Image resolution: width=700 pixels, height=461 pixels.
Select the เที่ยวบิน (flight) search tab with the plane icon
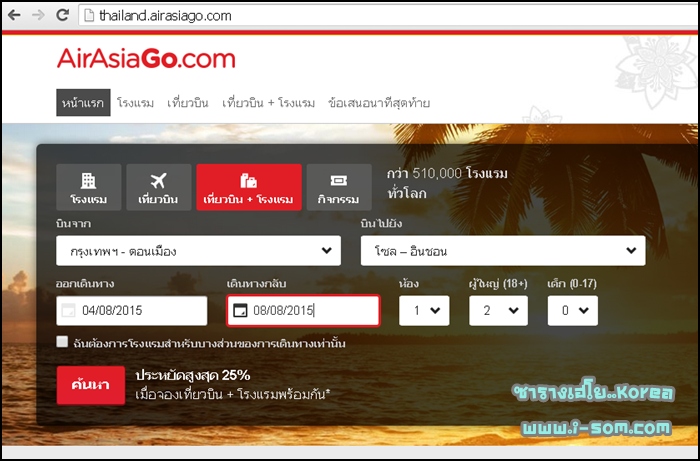(158, 187)
